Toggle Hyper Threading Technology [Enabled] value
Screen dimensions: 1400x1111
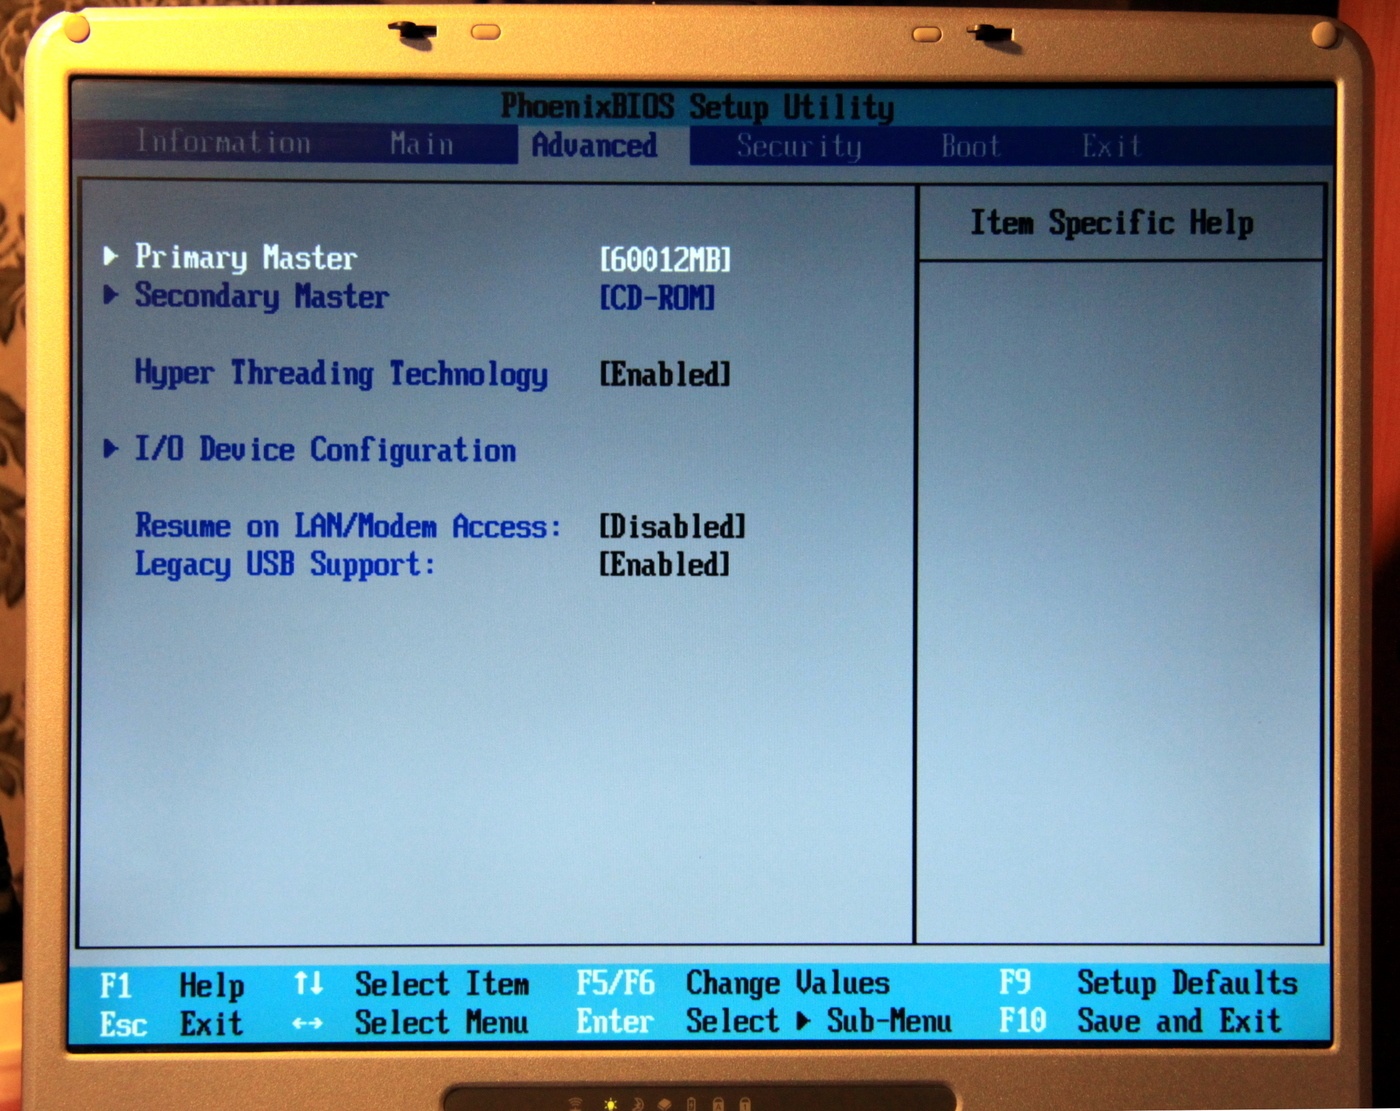tap(665, 375)
